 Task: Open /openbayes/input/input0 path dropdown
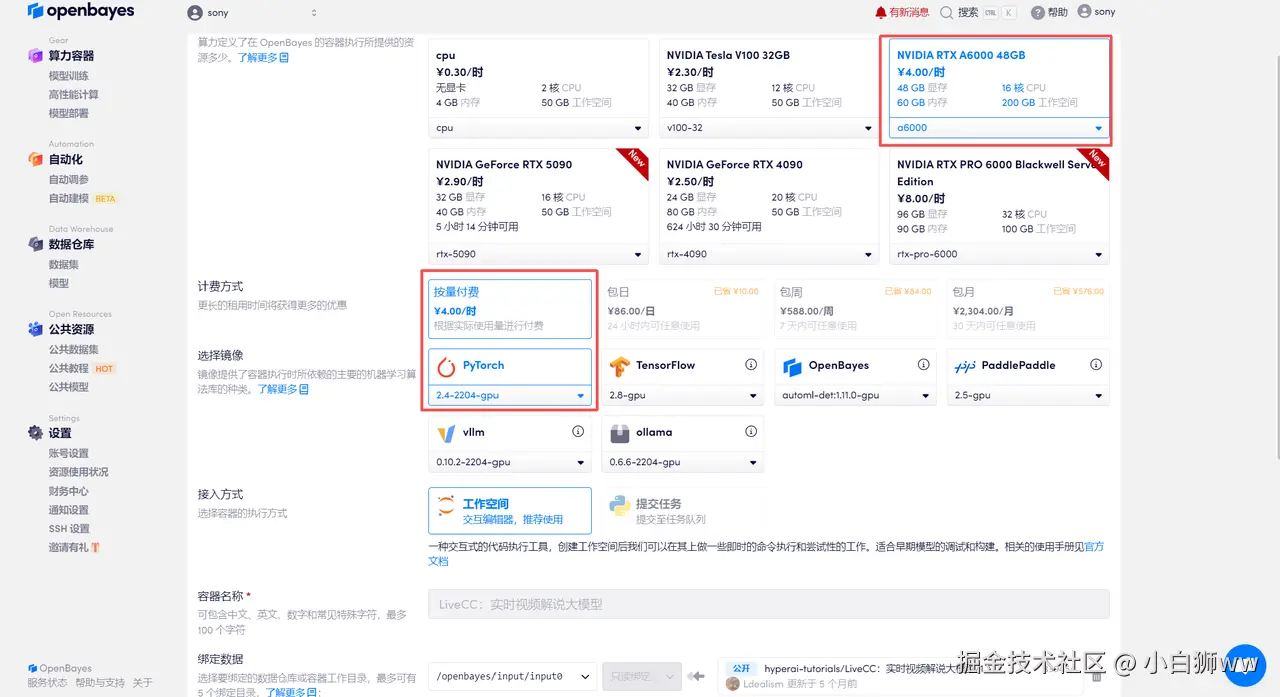tap(513, 676)
